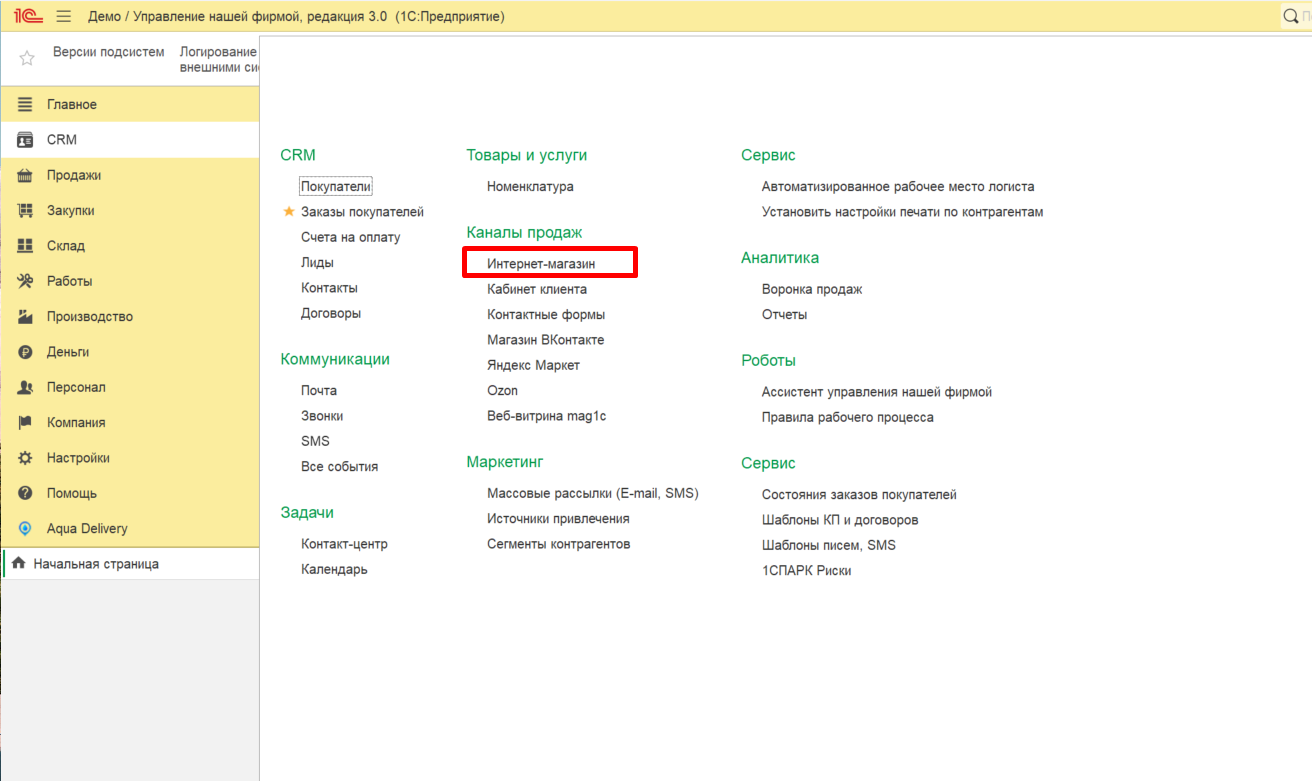Open the Договоры link
The height and width of the screenshot is (781, 1312).
[x=331, y=313]
